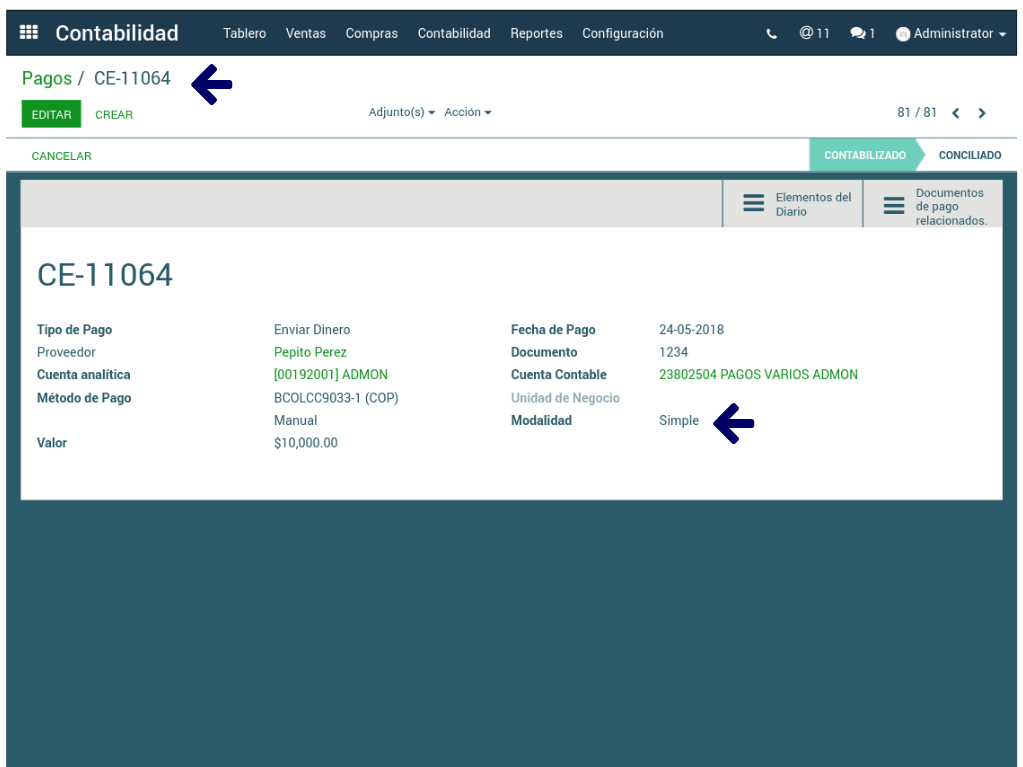This screenshot has width=1023, height=767.
Task: Open the Pepito Perez provider link
Action: click(x=310, y=352)
